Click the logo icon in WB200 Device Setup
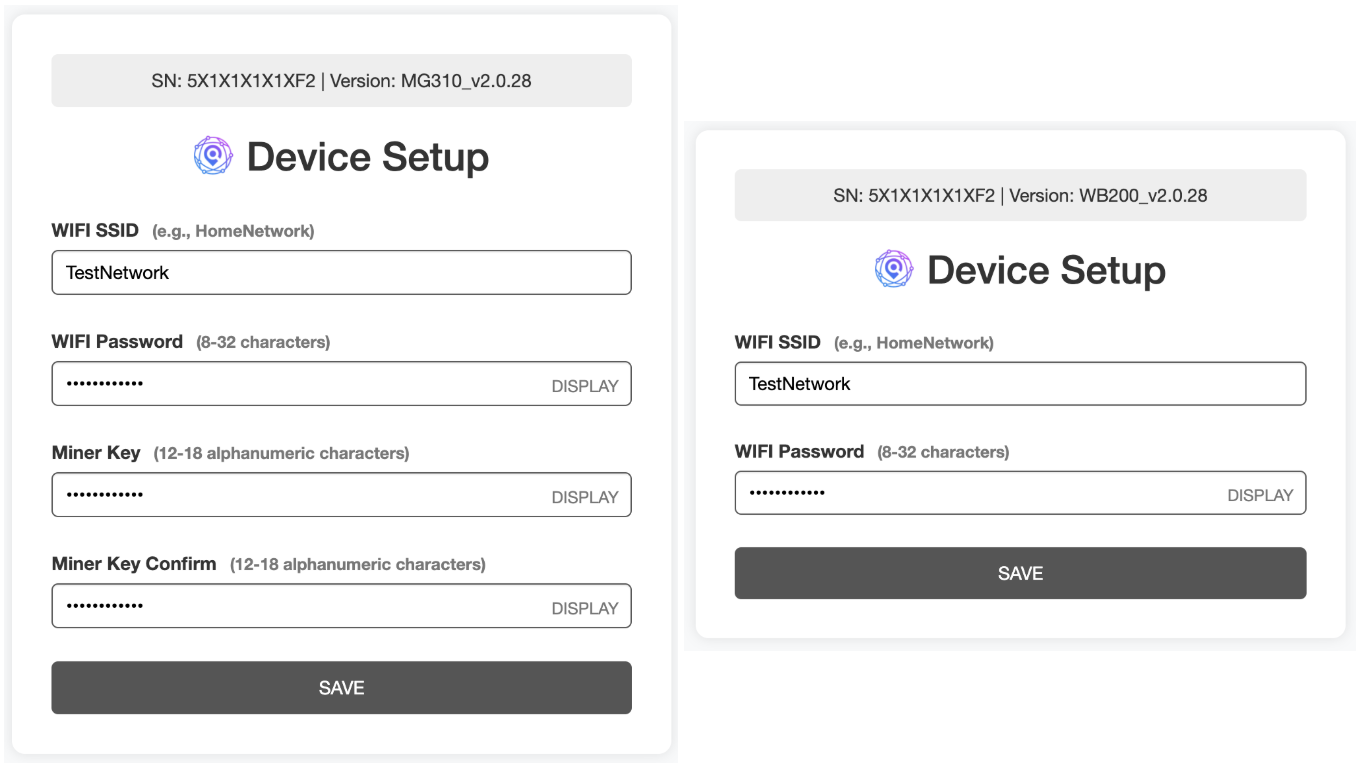This screenshot has height=768, width=1360. click(893, 269)
